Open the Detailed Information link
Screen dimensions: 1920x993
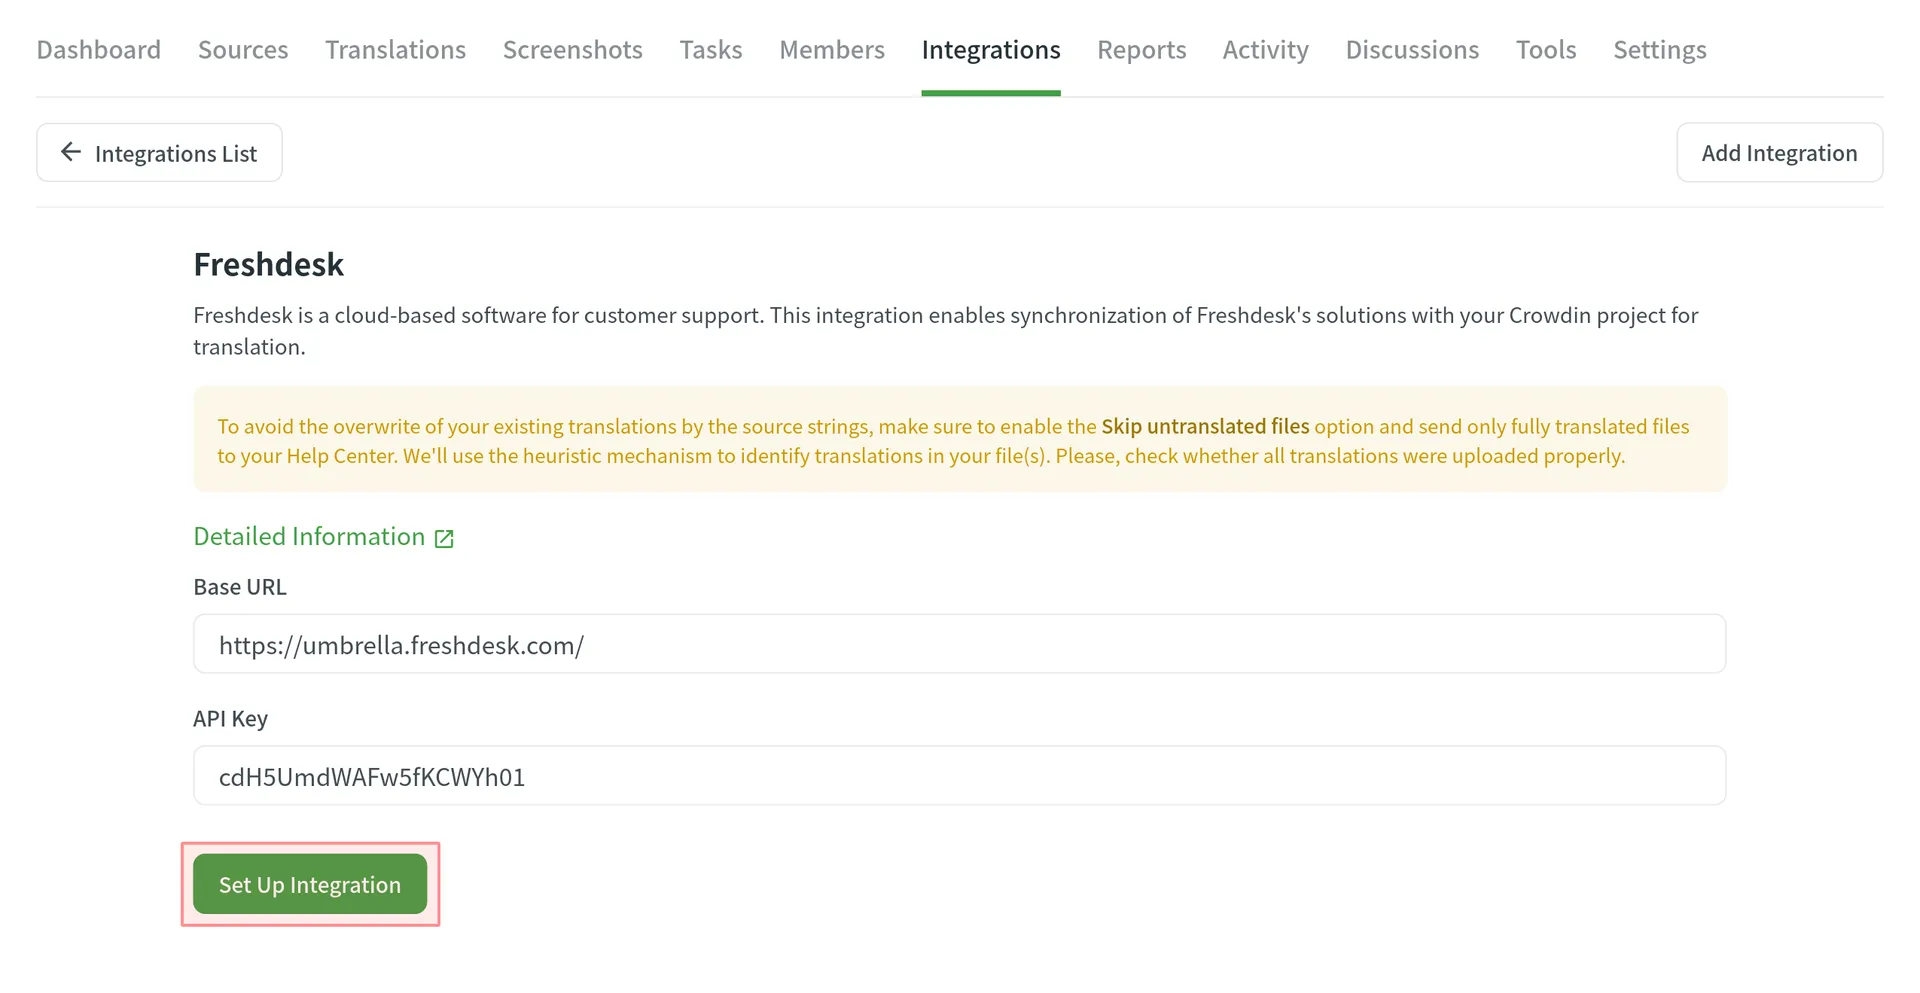click(x=323, y=537)
